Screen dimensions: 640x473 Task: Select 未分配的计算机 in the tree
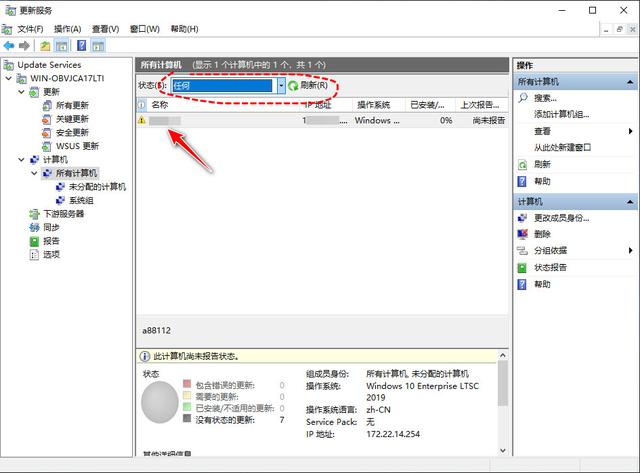click(97, 187)
